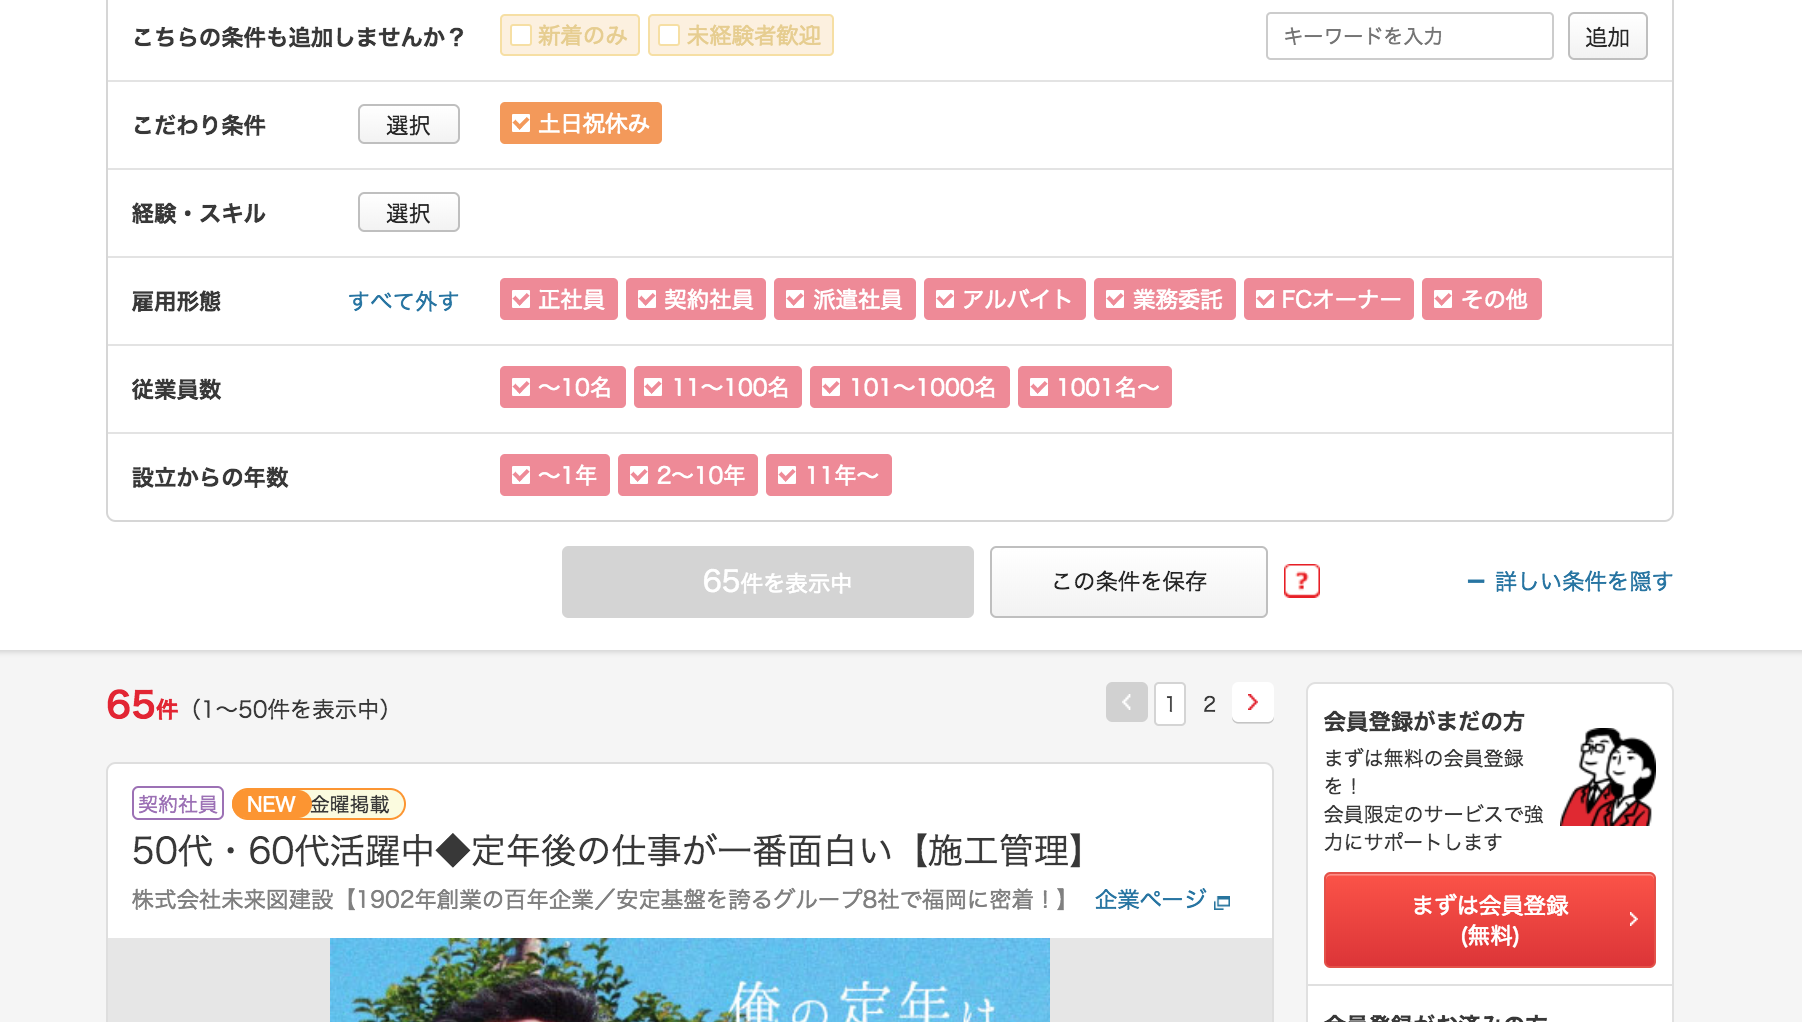Click この条件を保存 button
Screen dimensions: 1802x1022
click(1128, 582)
